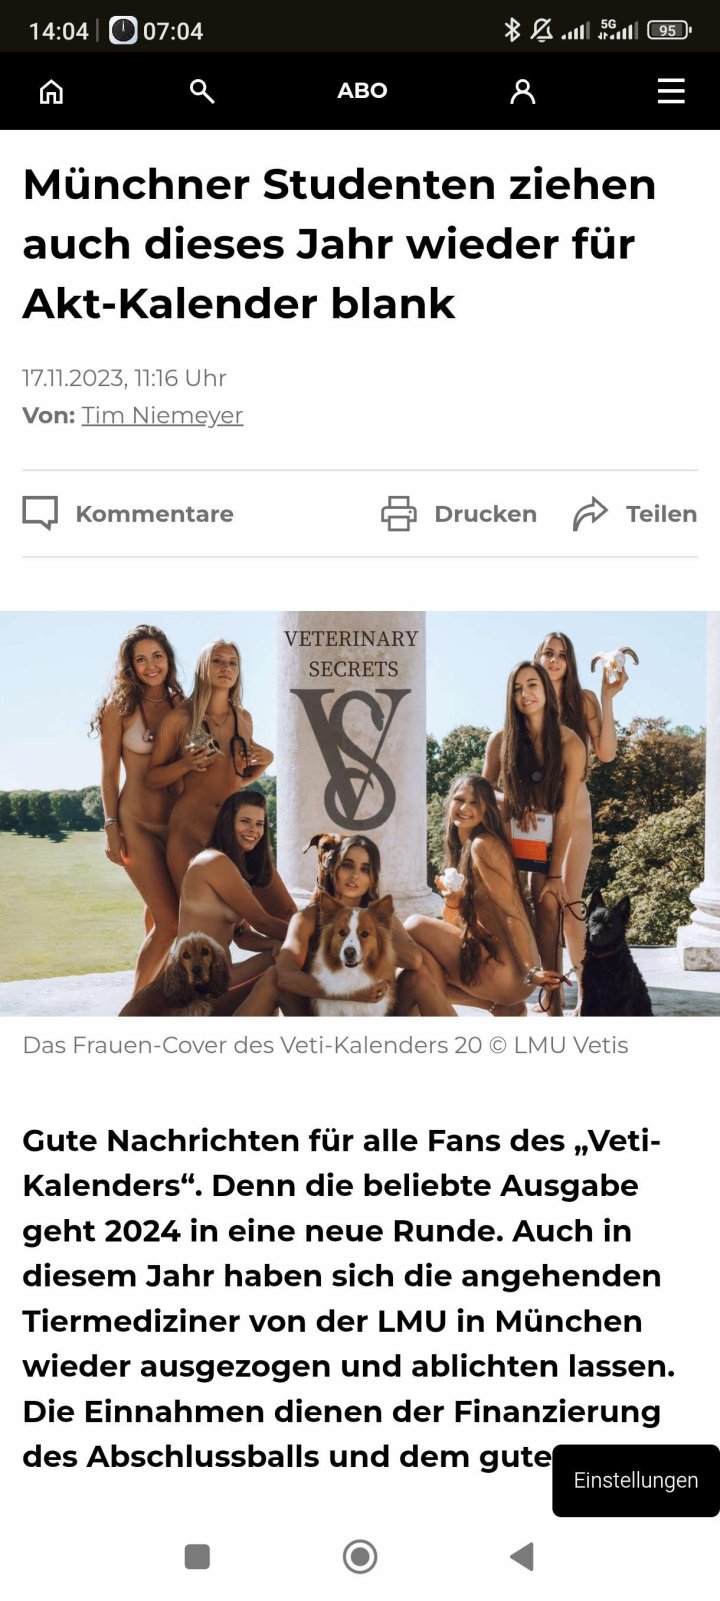Go to the home page icon

tap(51, 91)
